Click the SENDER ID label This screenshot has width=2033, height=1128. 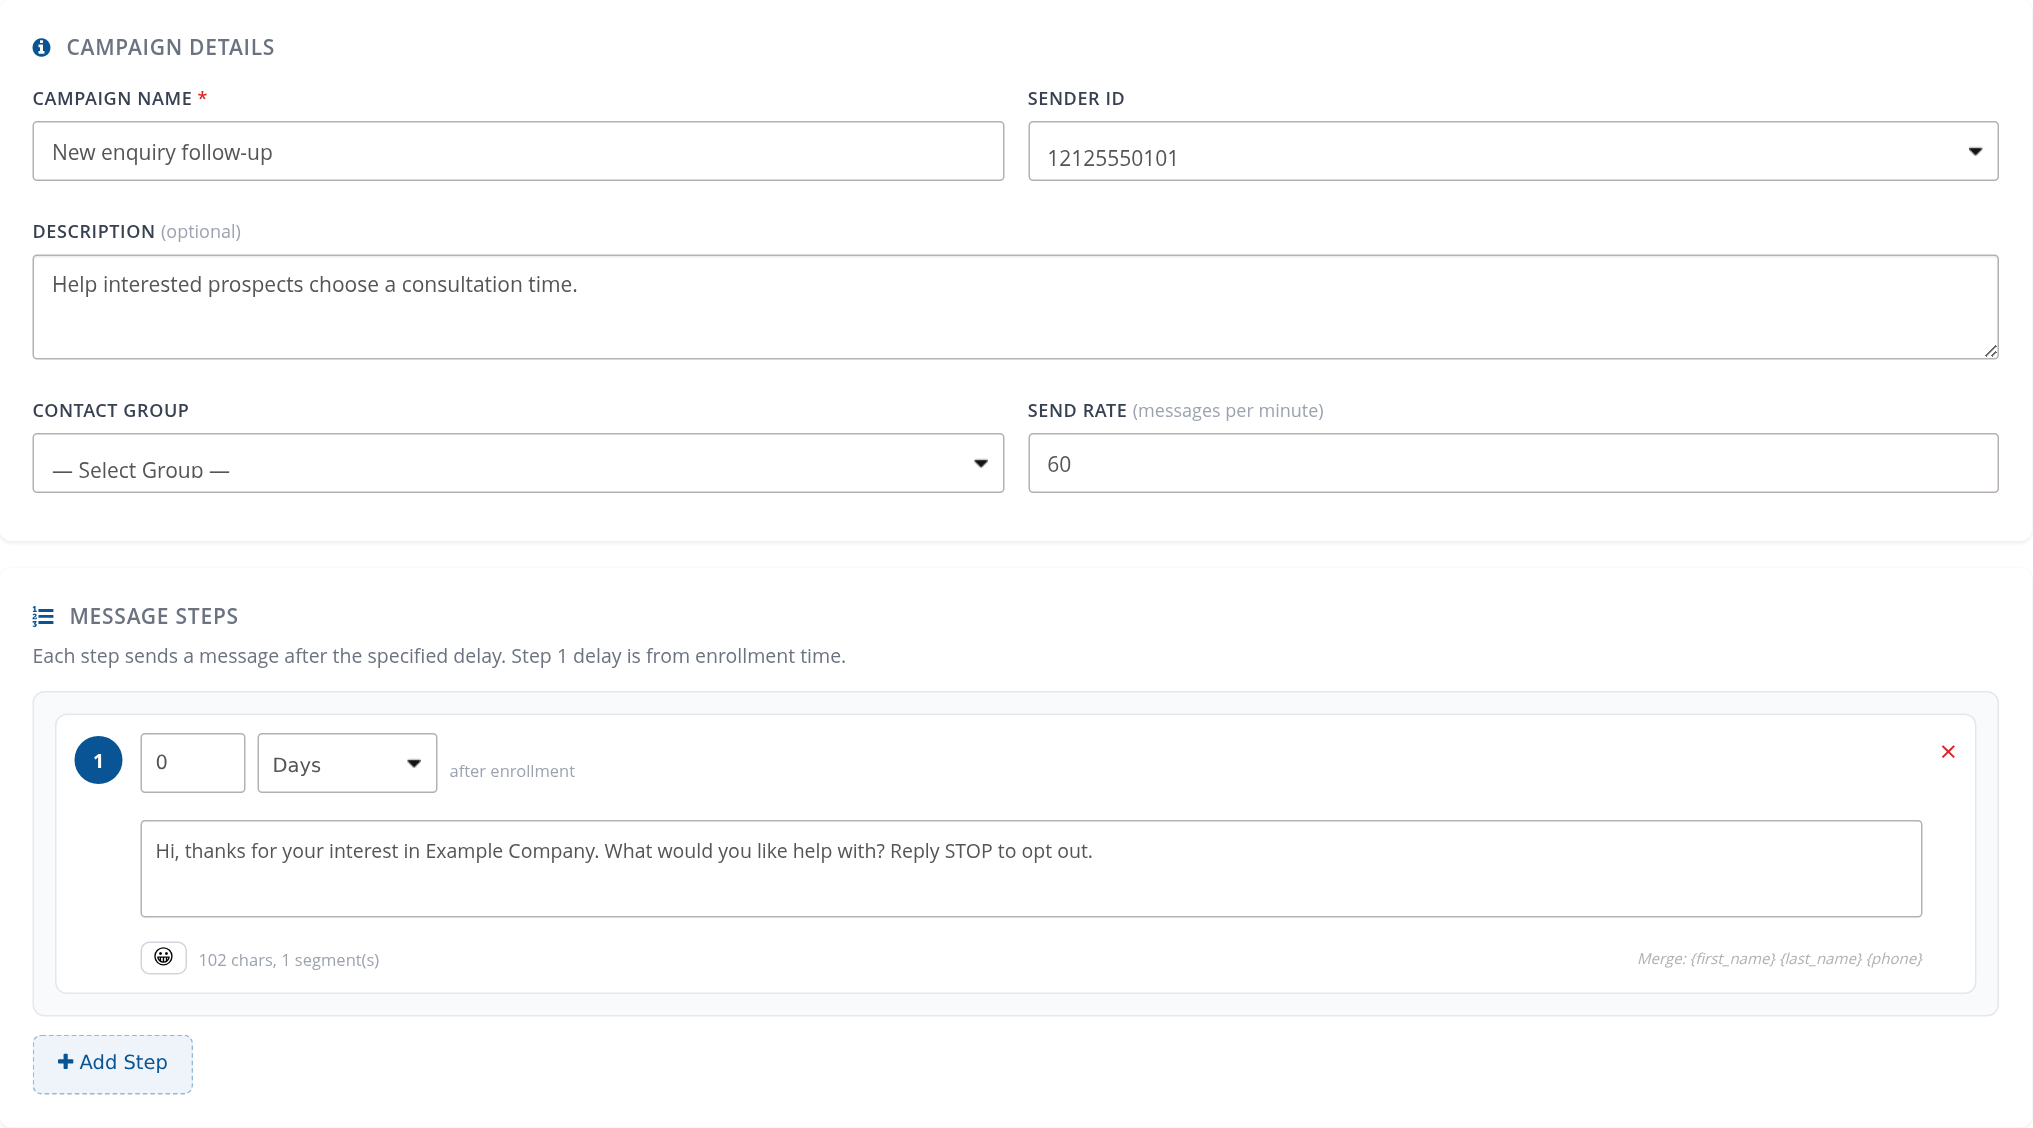click(1076, 98)
